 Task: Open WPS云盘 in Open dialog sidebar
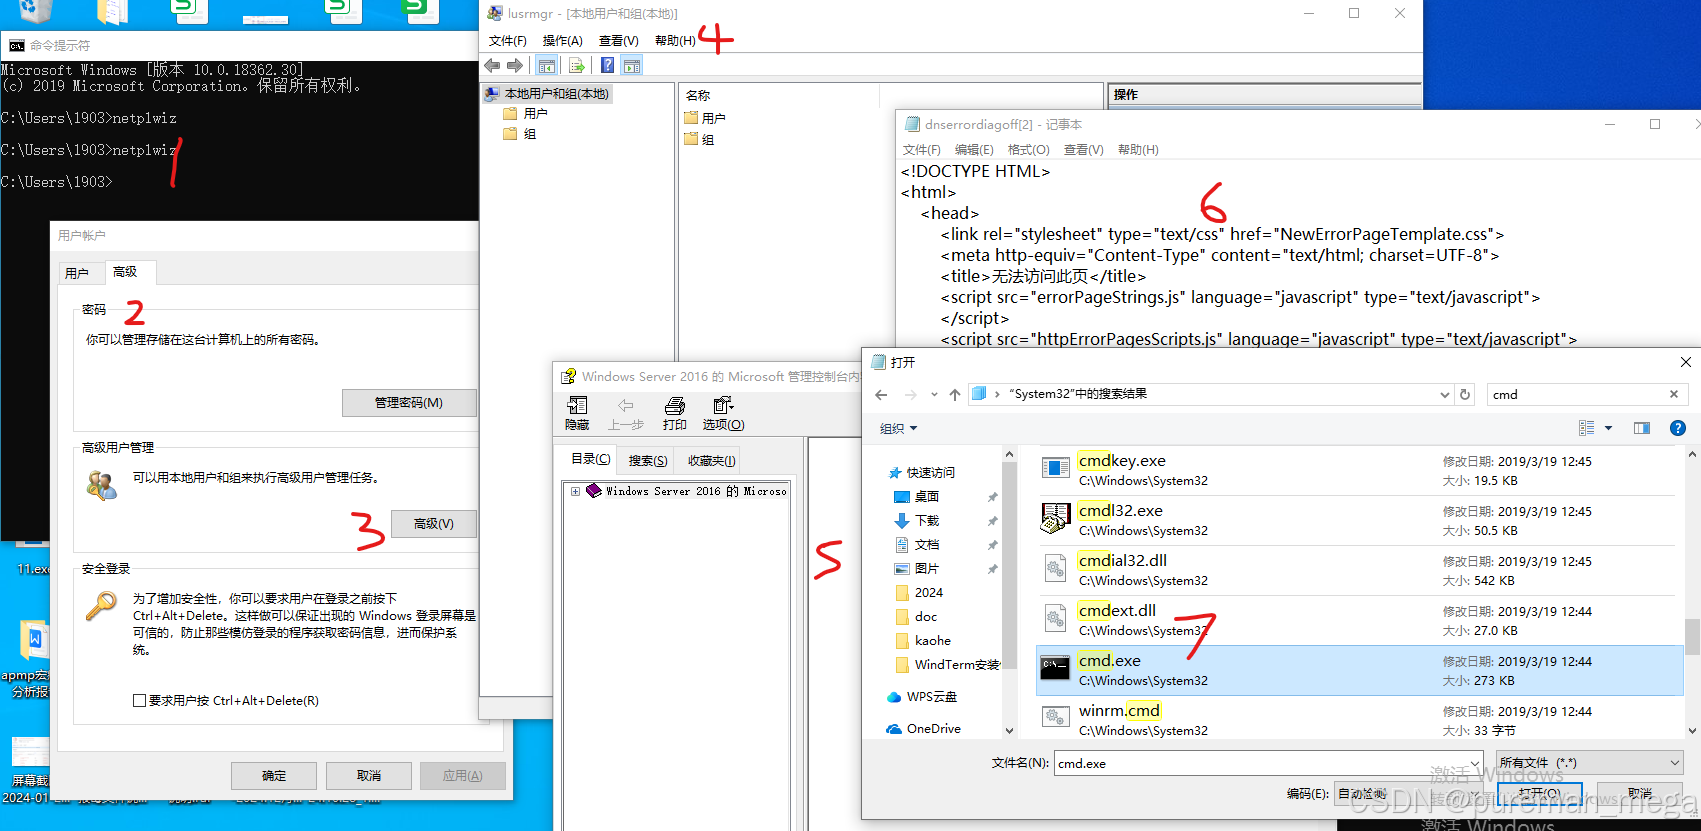tap(922, 697)
